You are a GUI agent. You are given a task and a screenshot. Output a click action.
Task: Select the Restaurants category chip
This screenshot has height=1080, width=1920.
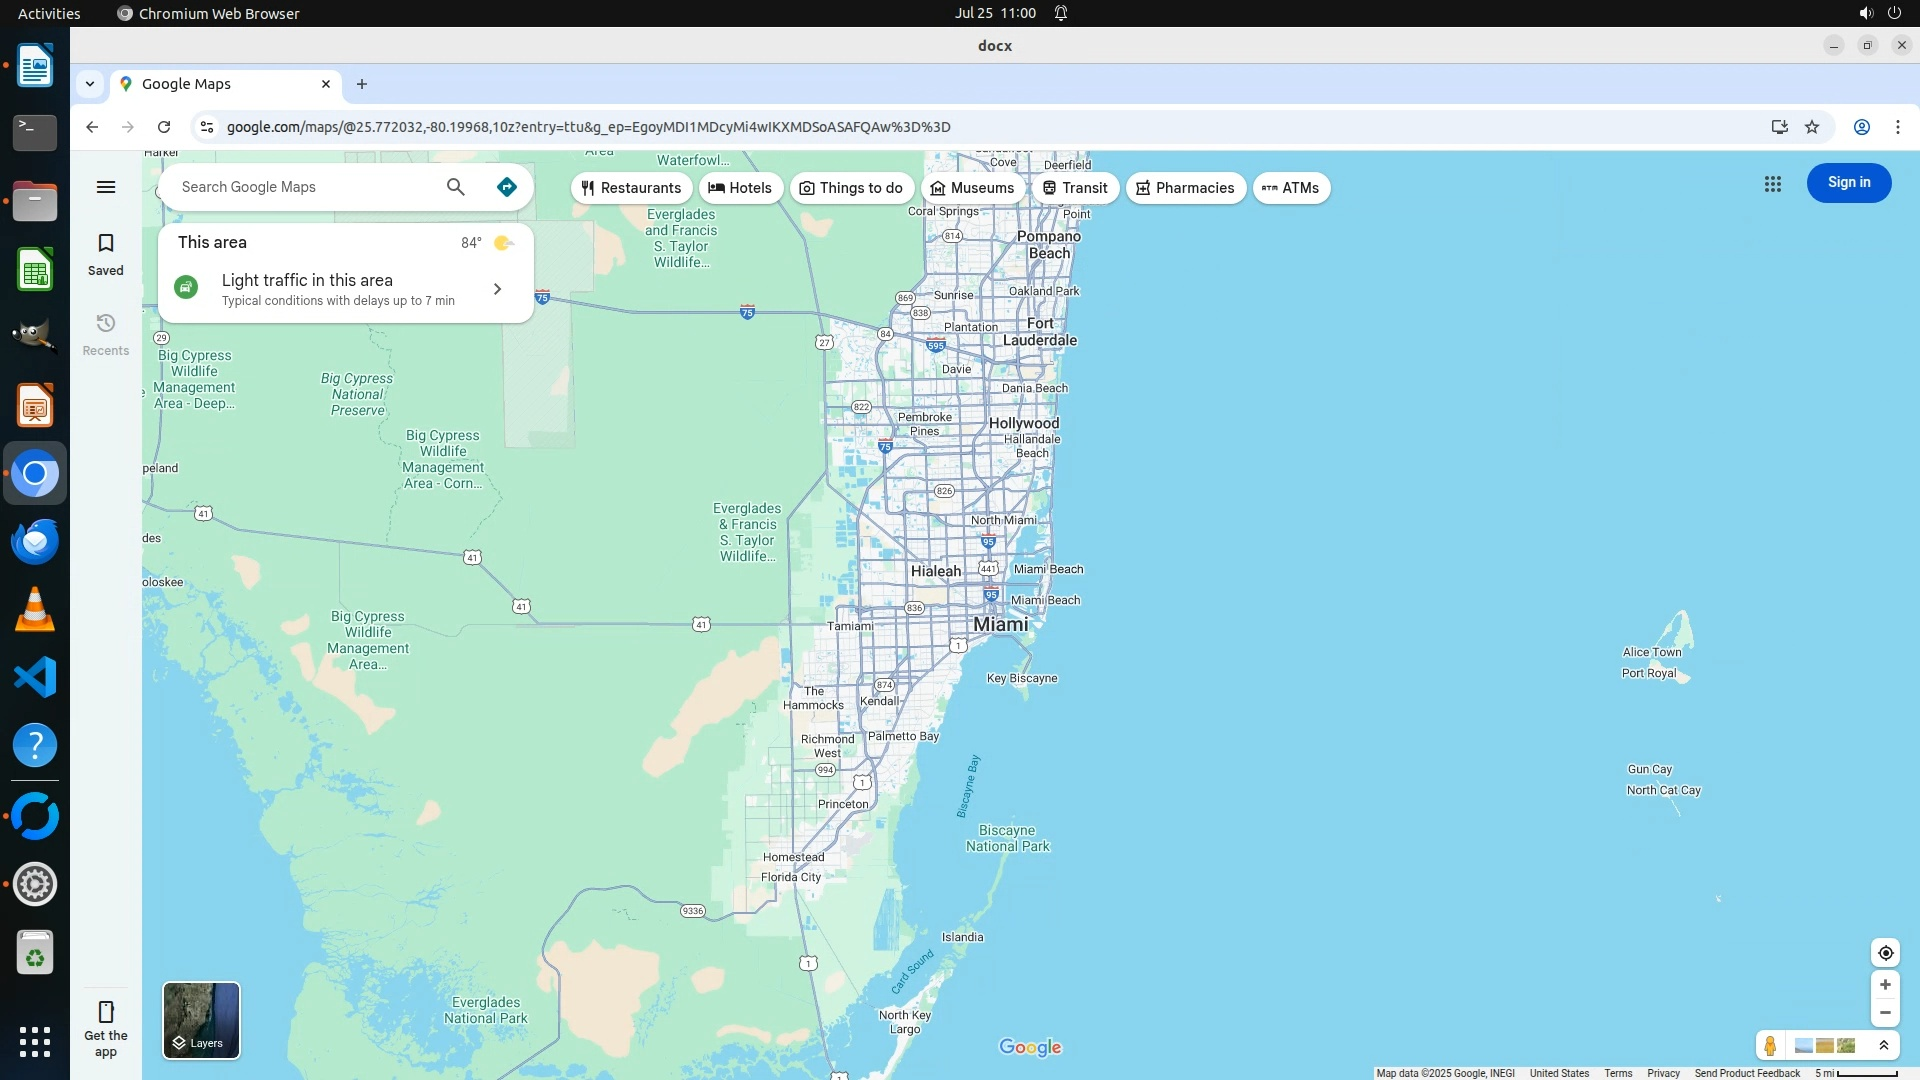(631, 188)
